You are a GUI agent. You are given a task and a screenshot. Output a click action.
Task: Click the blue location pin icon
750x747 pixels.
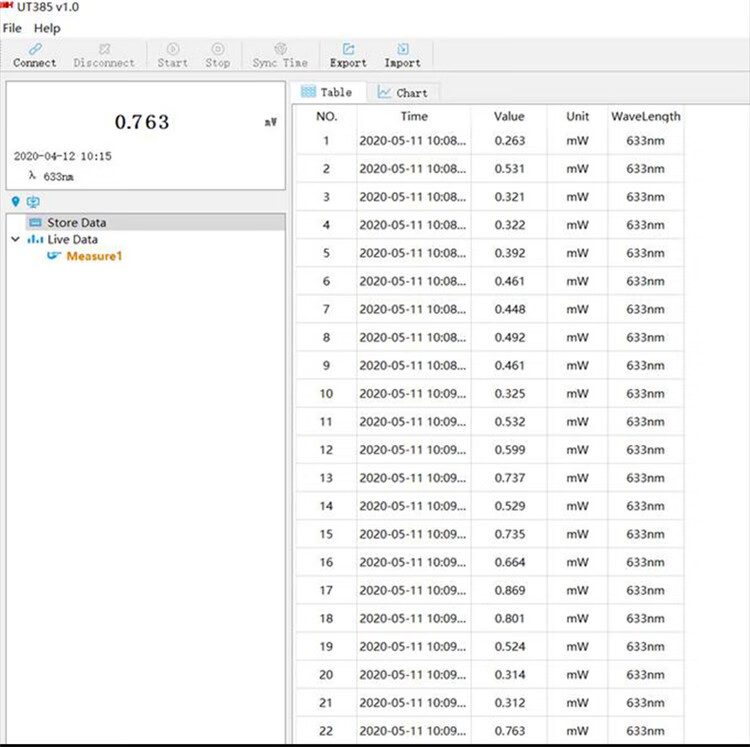[x=15, y=201]
